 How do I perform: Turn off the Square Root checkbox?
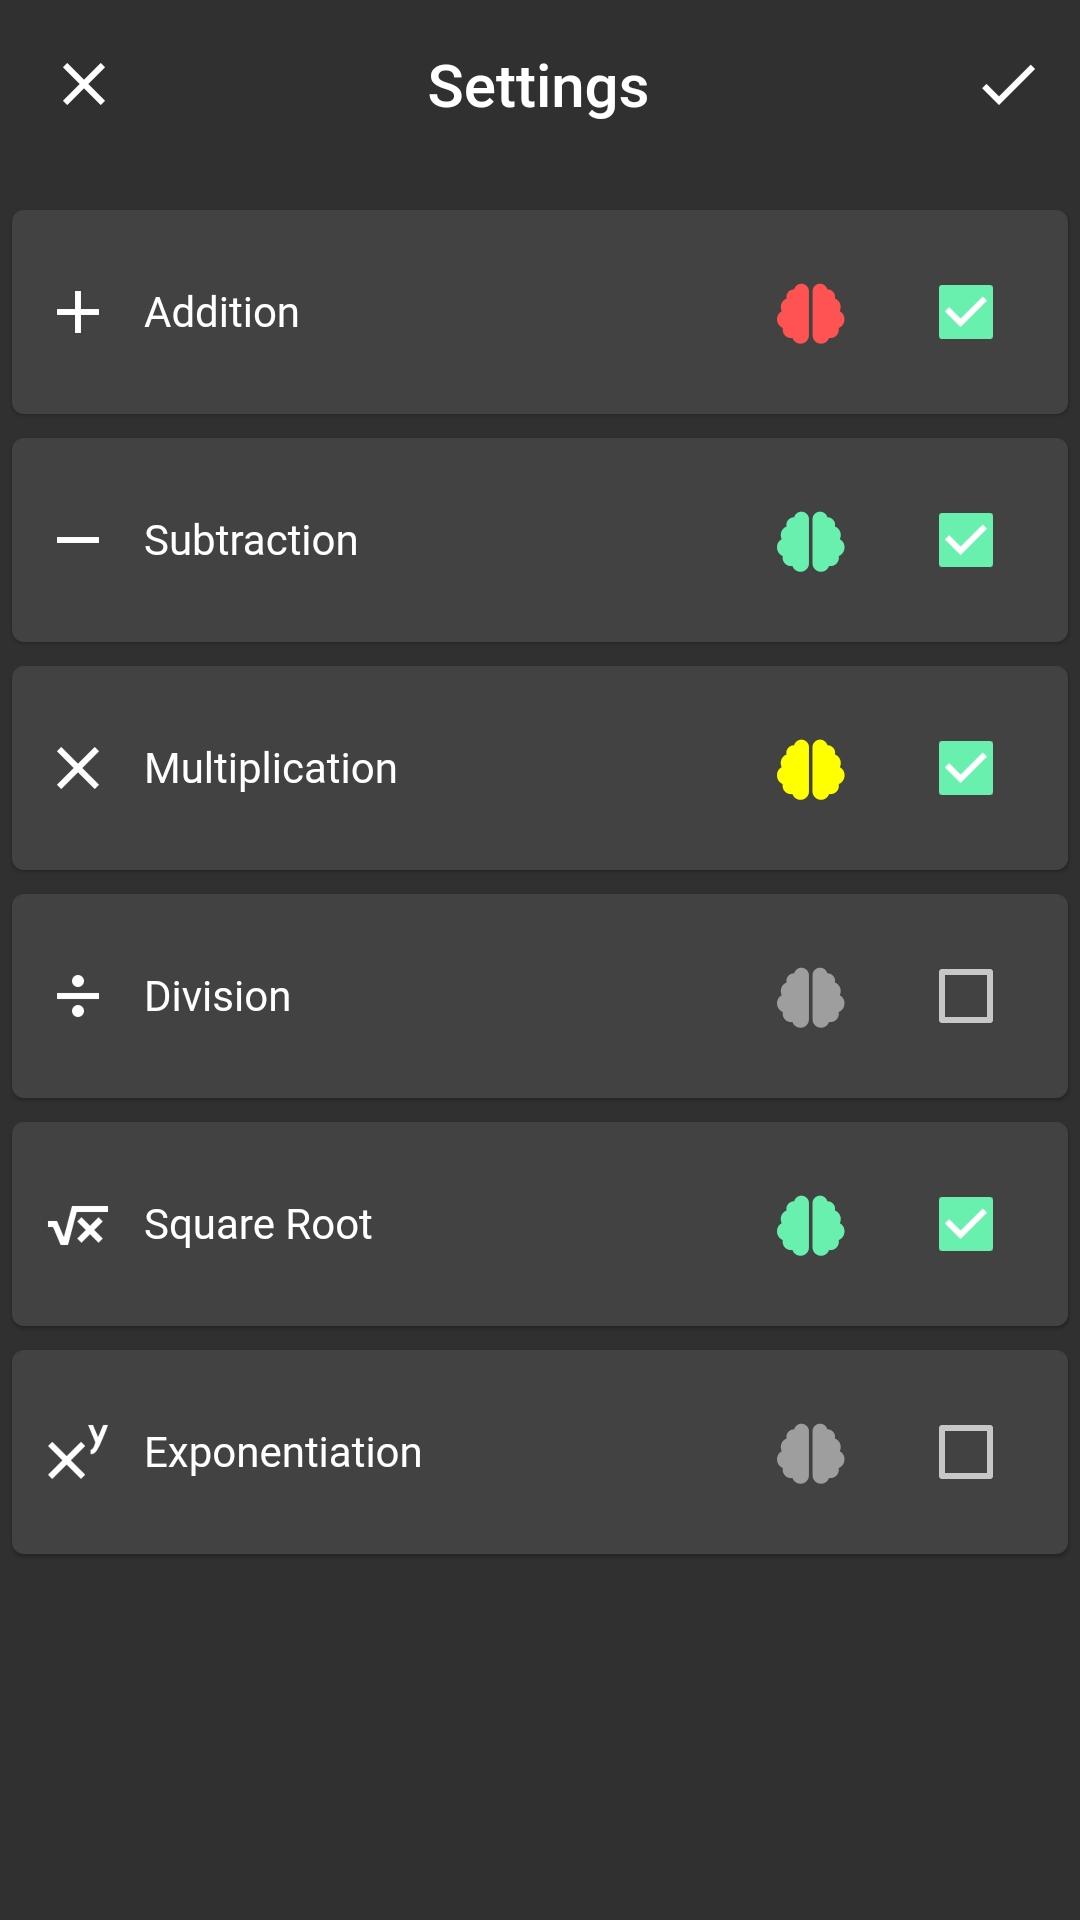click(x=966, y=1224)
